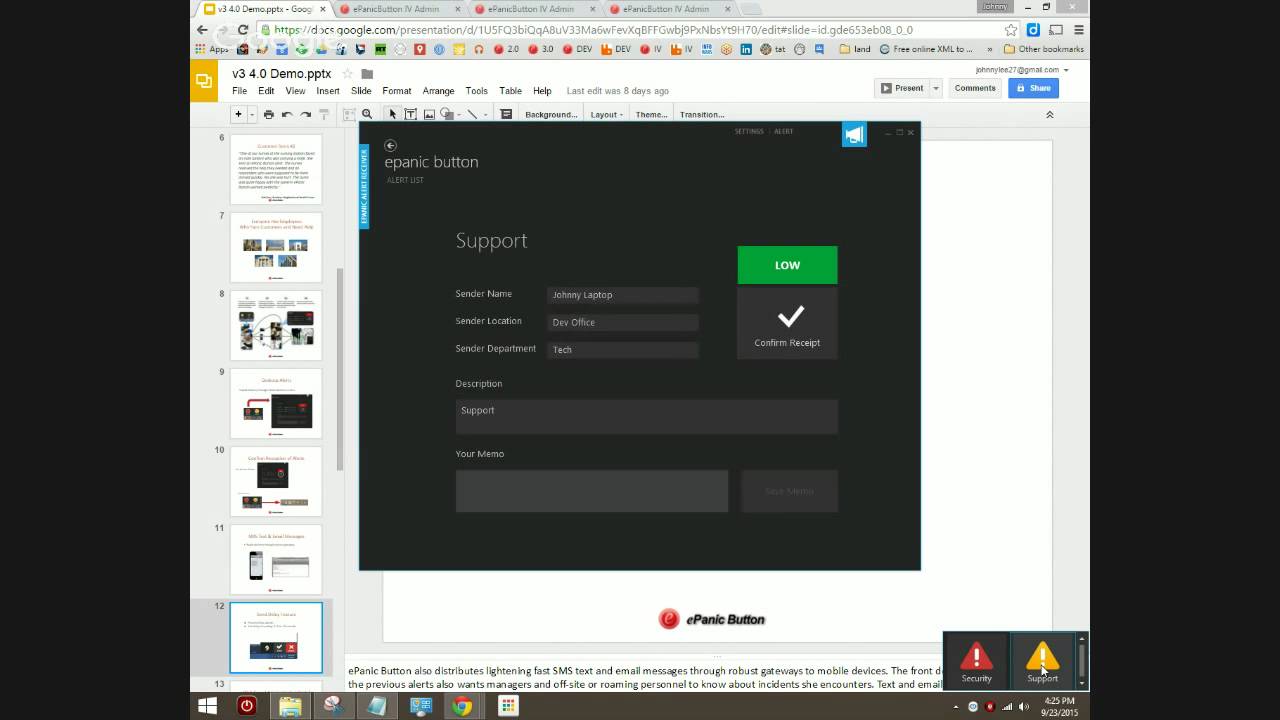Click the move to folder icon
Image resolution: width=1280 pixels, height=720 pixels.
[367, 74]
